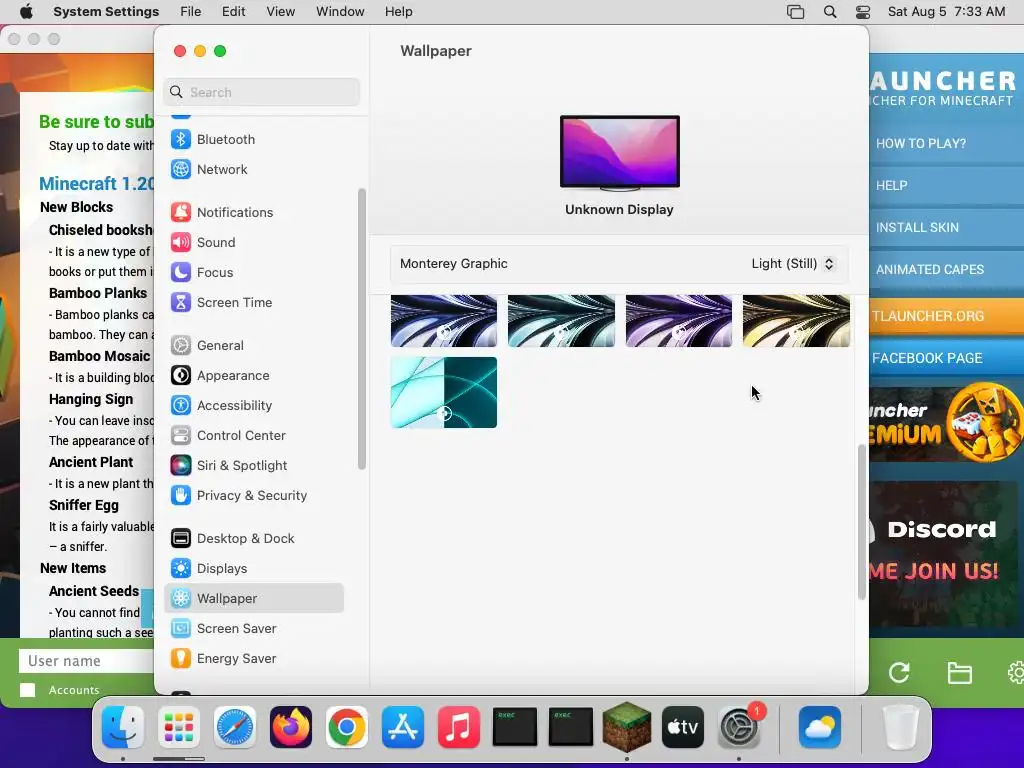This screenshot has height=768, width=1024.
Task: Open the Light (Still) appearance dropdown
Action: click(x=792, y=264)
